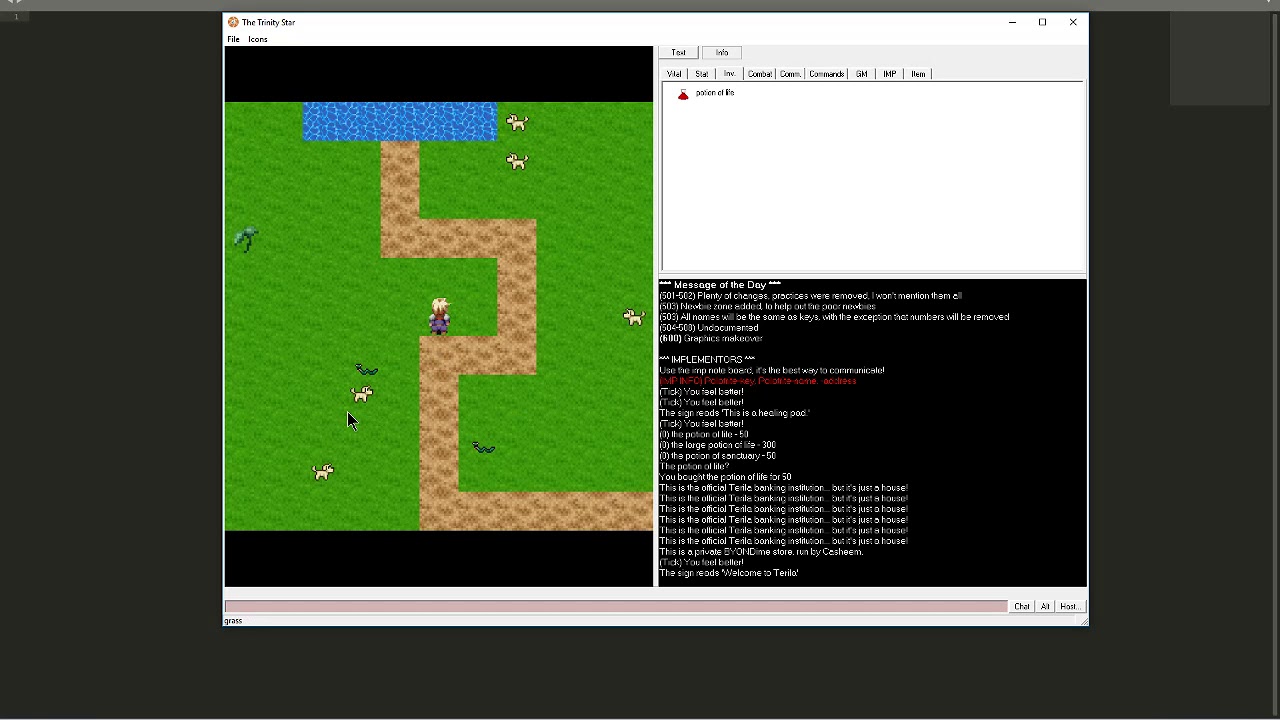
Task: Click 'the potion of sanctuary - 50' line
Action: point(717,456)
